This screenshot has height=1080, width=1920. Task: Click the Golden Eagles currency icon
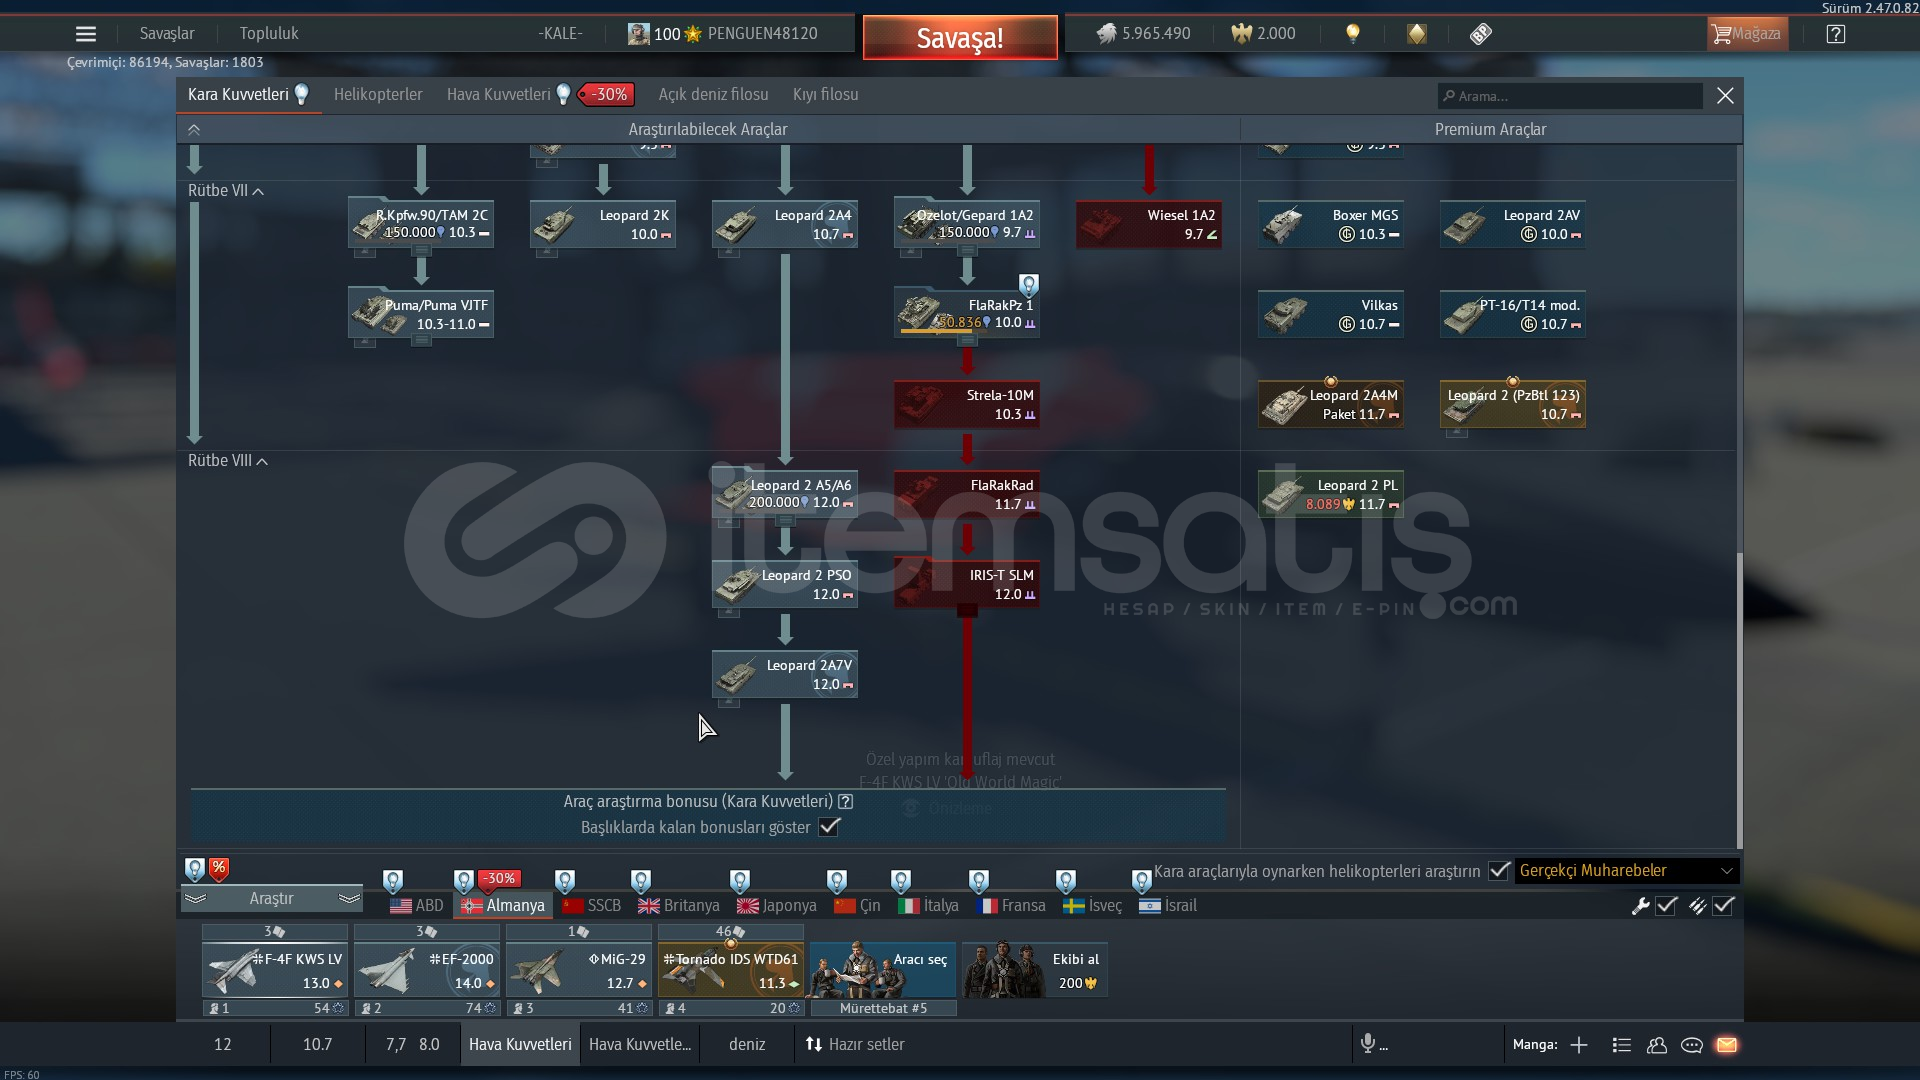pos(1241,34)
